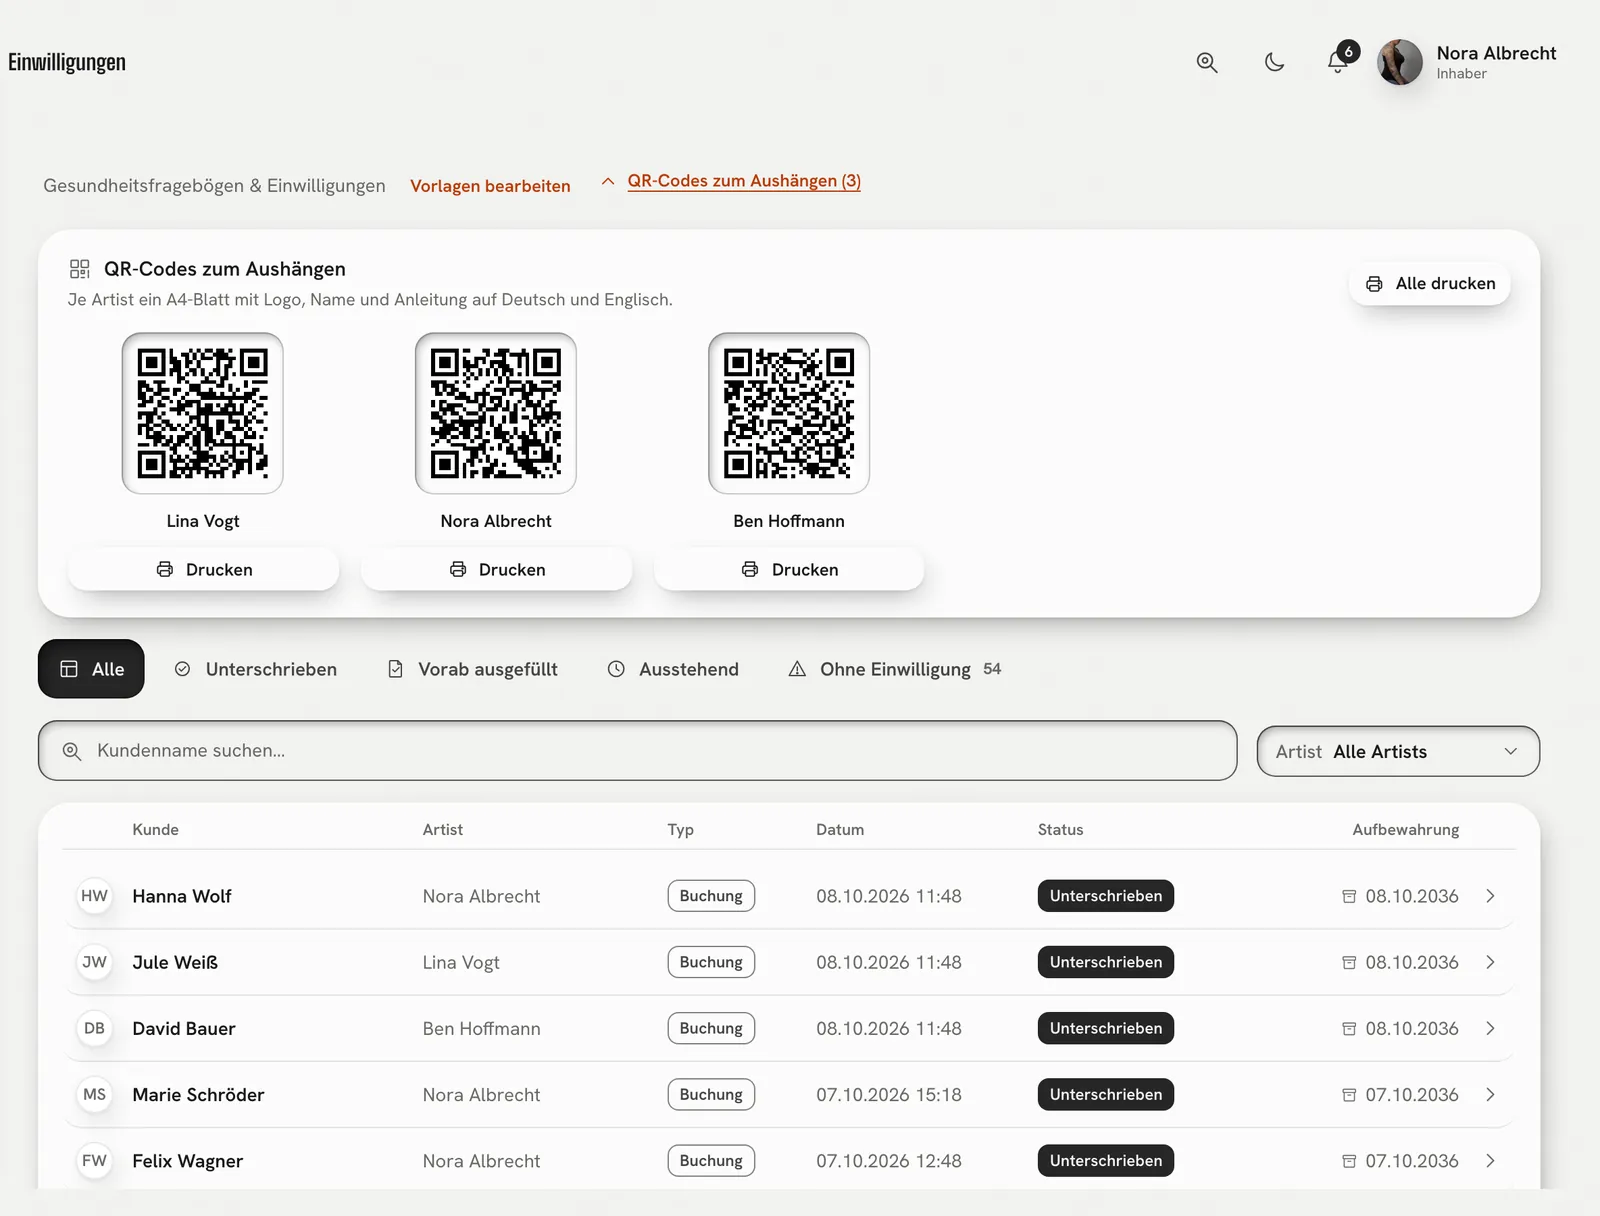
Task: Show Ohne Einwilligung entries tab
Action: click(894, 669)
